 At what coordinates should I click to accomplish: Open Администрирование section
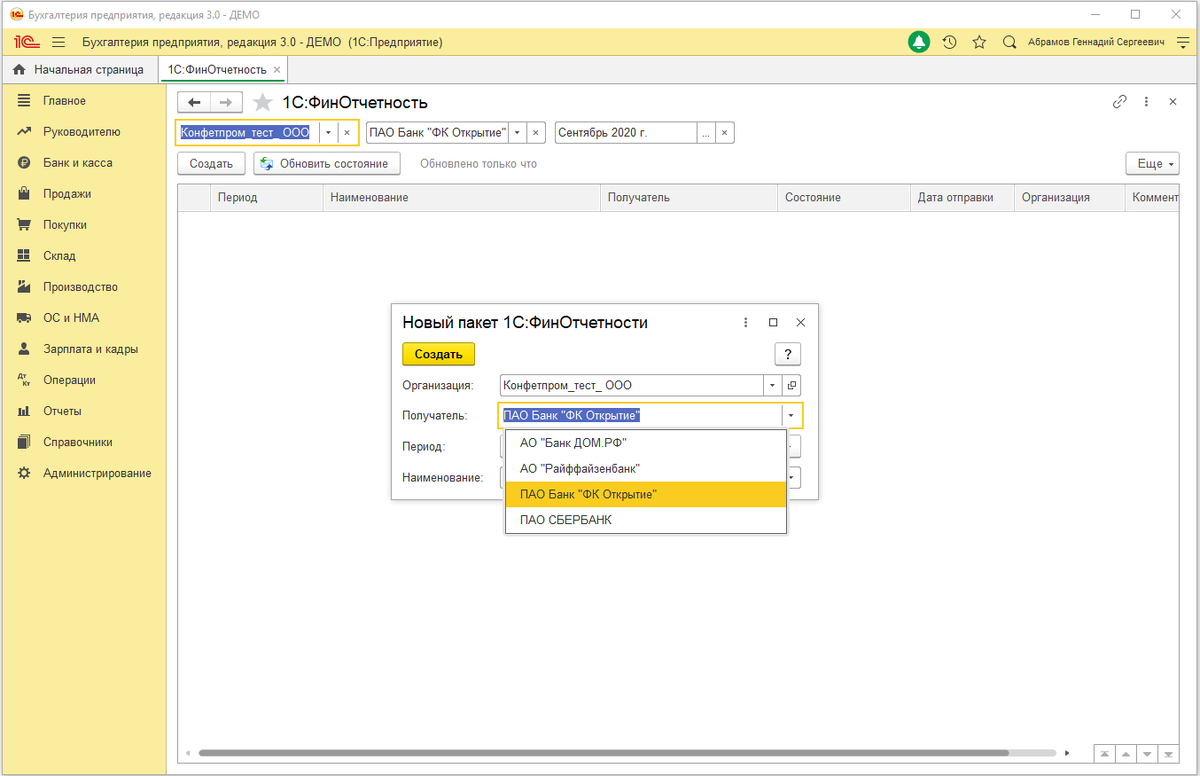(83, 473)
